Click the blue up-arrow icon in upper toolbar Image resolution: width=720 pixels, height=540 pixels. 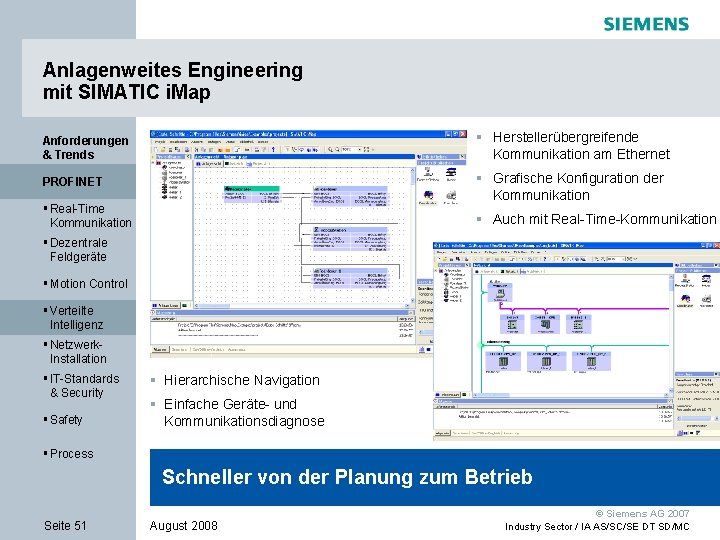pos(274,149)
